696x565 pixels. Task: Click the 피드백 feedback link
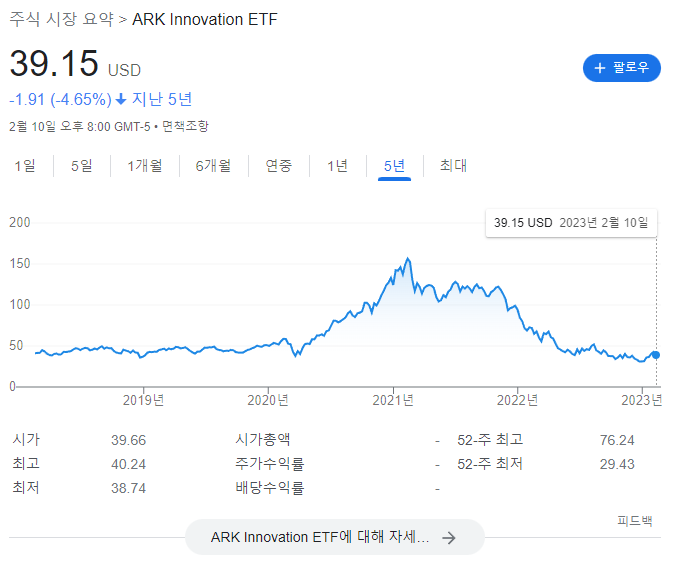coord(635,521)
